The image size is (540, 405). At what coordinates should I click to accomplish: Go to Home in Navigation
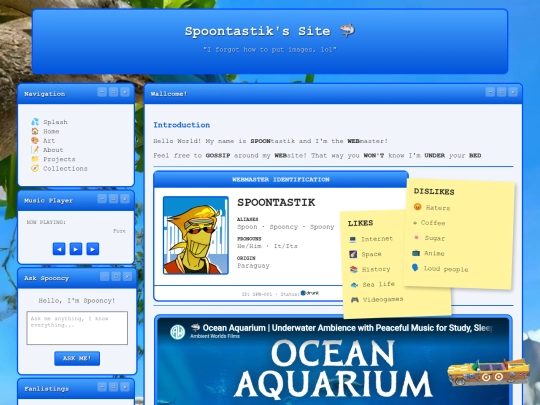coord(51,131)
